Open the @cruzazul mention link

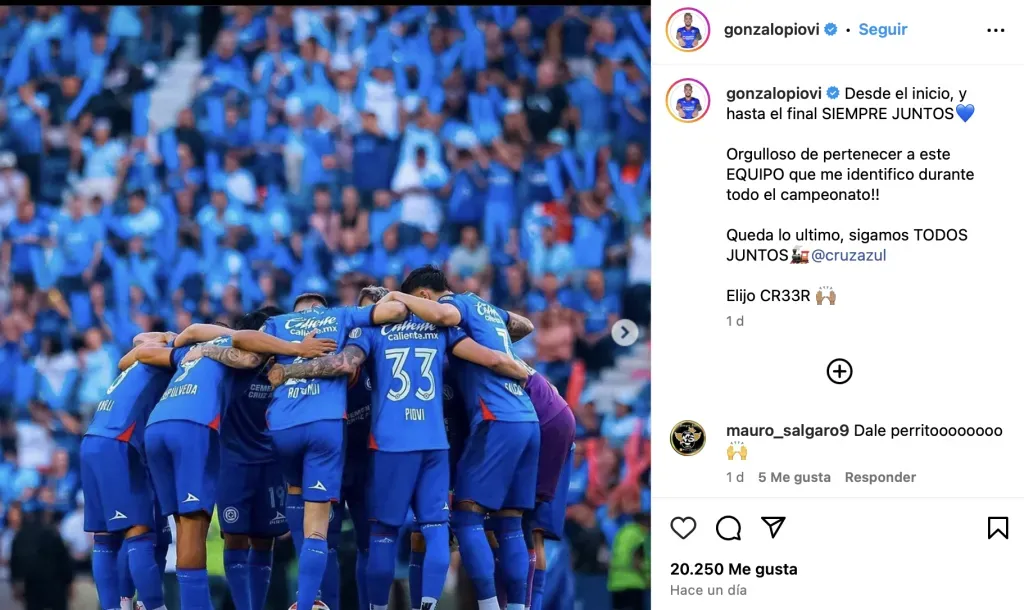[x=848, y=255]
